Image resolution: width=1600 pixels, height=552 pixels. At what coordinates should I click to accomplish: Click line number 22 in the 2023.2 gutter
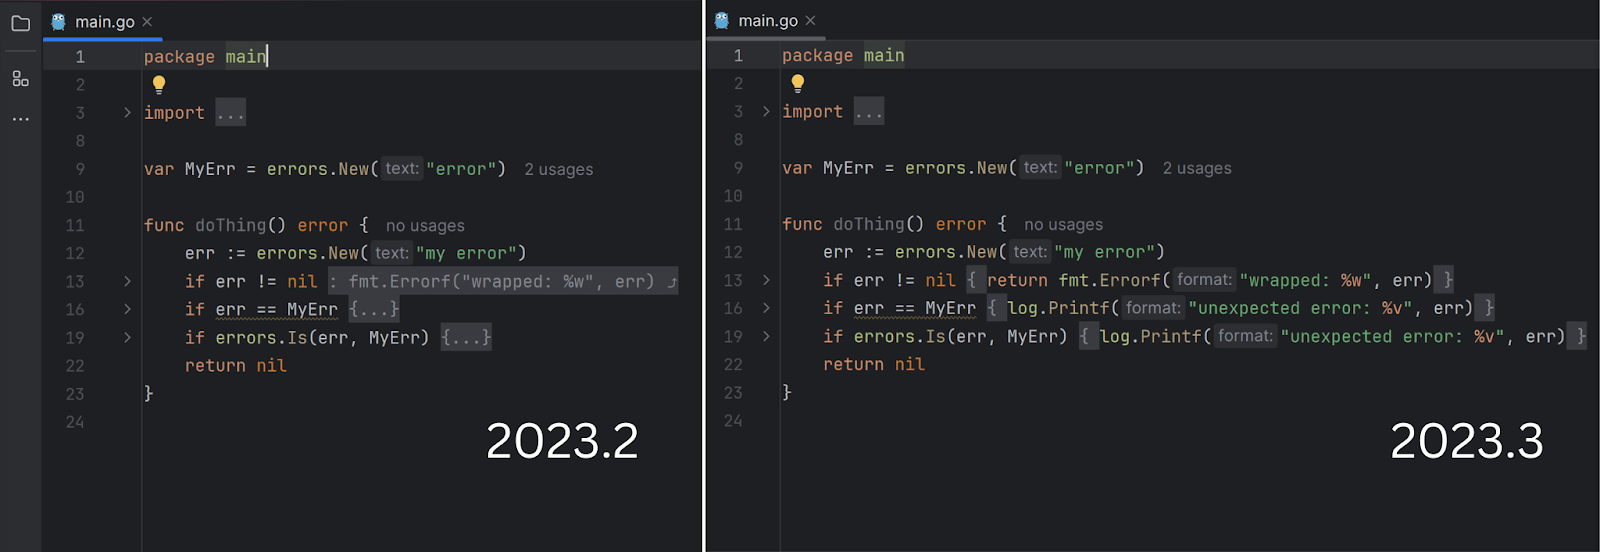coord(75,366)
